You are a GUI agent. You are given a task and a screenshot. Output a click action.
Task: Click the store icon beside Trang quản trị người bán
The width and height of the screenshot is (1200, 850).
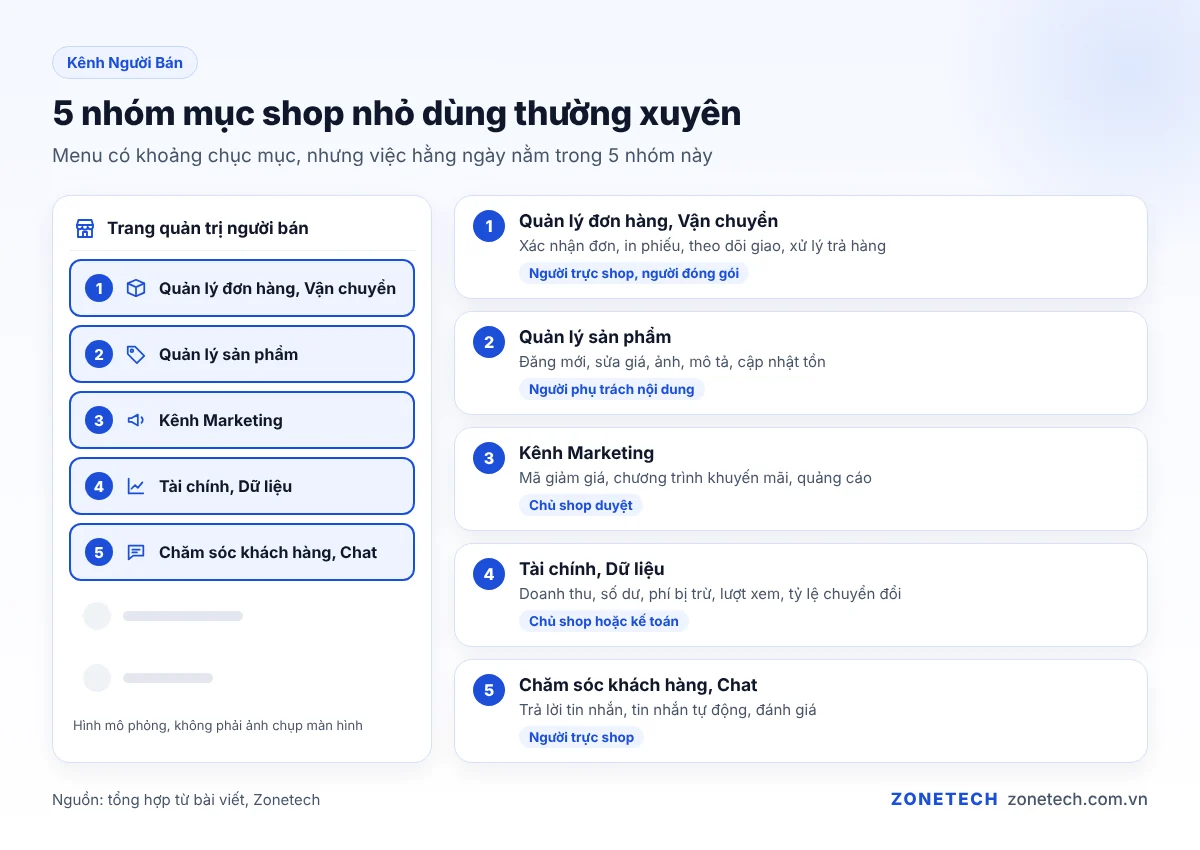pos(85,228)
